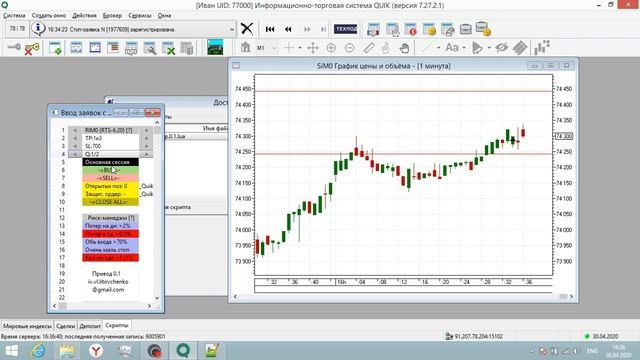Screen dimensions: 640x360
Task: Select the ruler measurement tool
Action: (x=369, y=48)
